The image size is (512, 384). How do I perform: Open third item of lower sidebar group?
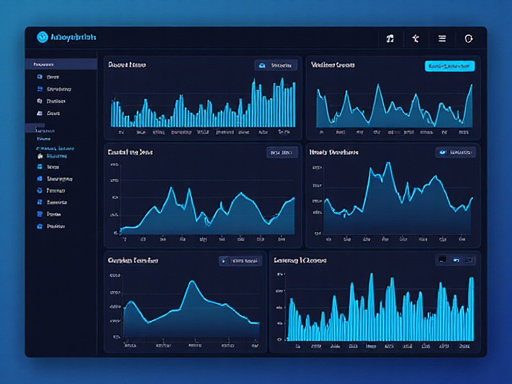coord(55,179)
